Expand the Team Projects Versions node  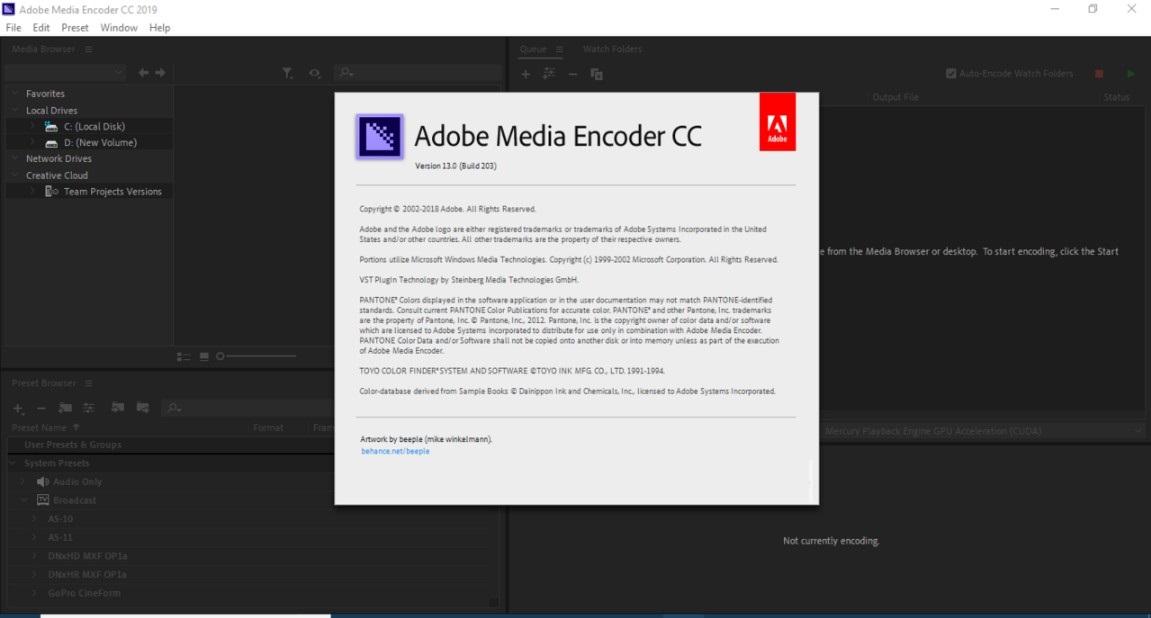pos(32,192)
